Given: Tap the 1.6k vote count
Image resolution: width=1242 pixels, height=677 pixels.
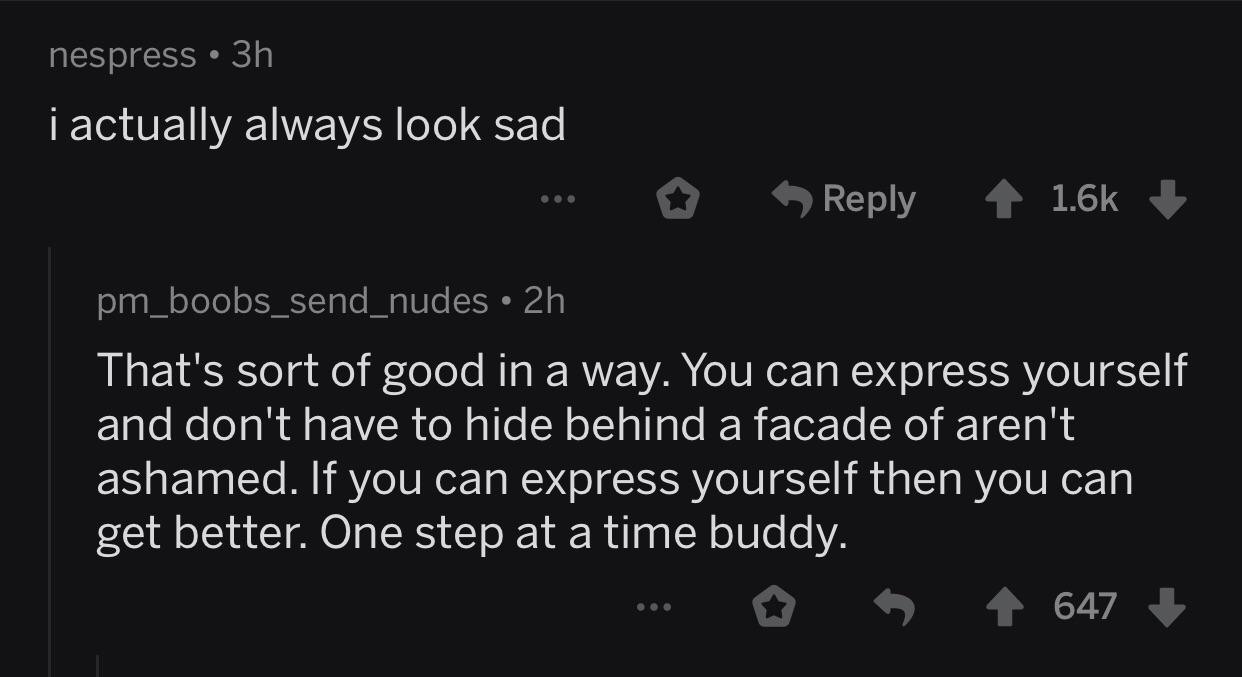Looking at the screenshot, I should coord(1086,199).
